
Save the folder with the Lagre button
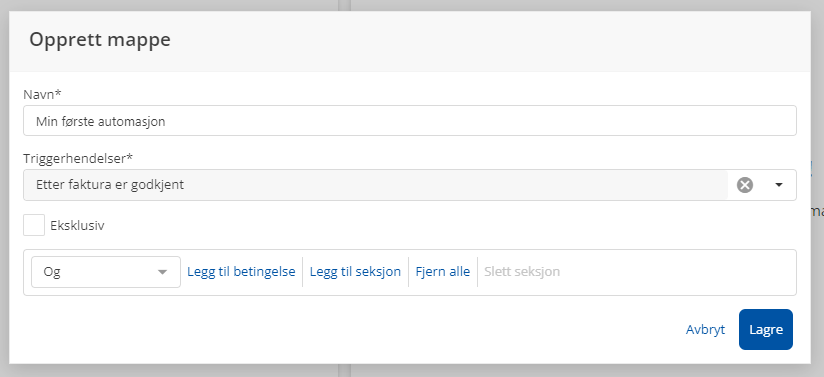coord(766,330)
